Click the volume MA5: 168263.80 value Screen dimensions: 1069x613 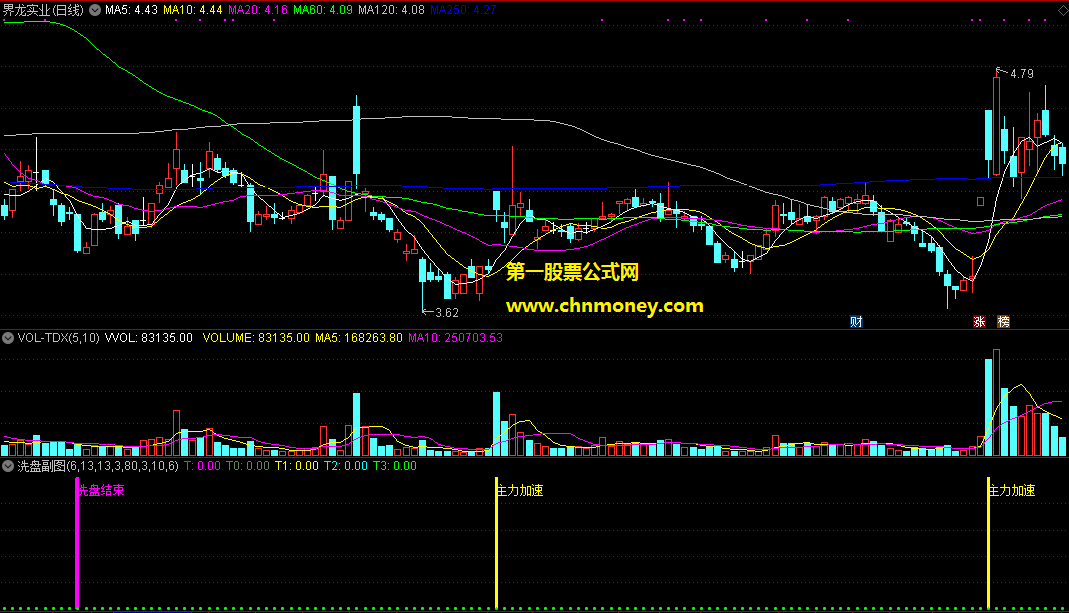[359, 338]
